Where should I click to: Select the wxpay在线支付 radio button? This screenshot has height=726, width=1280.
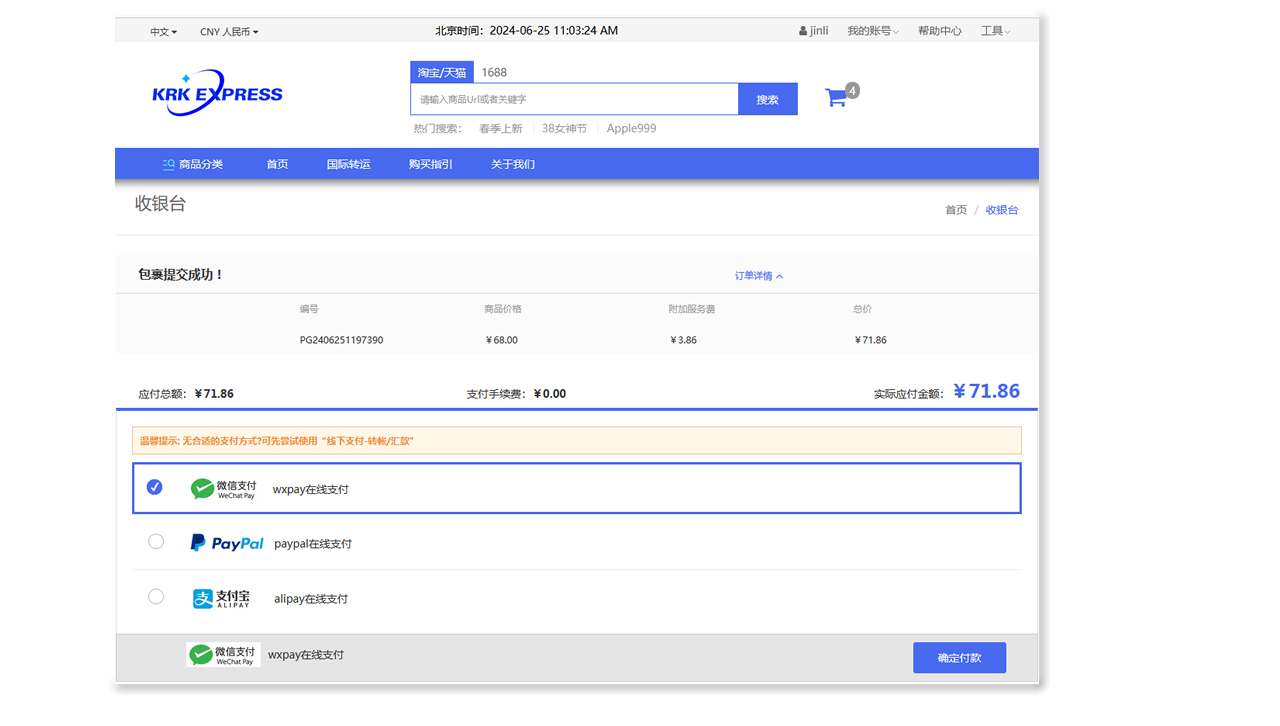[155, 487]
